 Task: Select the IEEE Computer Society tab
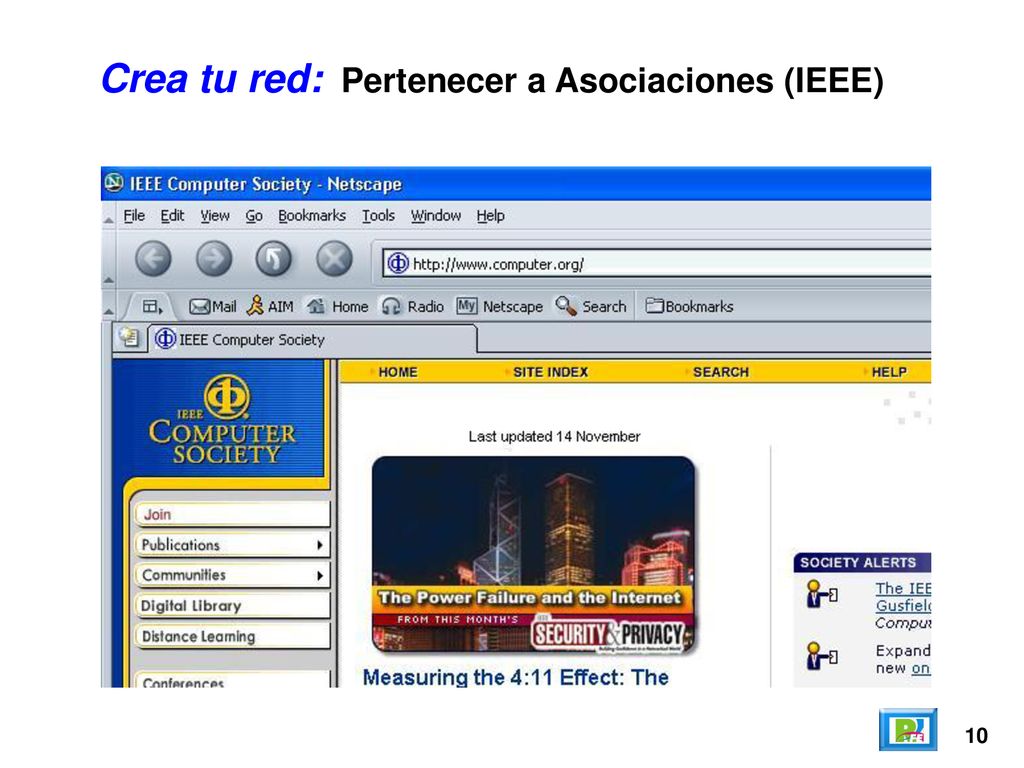[313, 340]
